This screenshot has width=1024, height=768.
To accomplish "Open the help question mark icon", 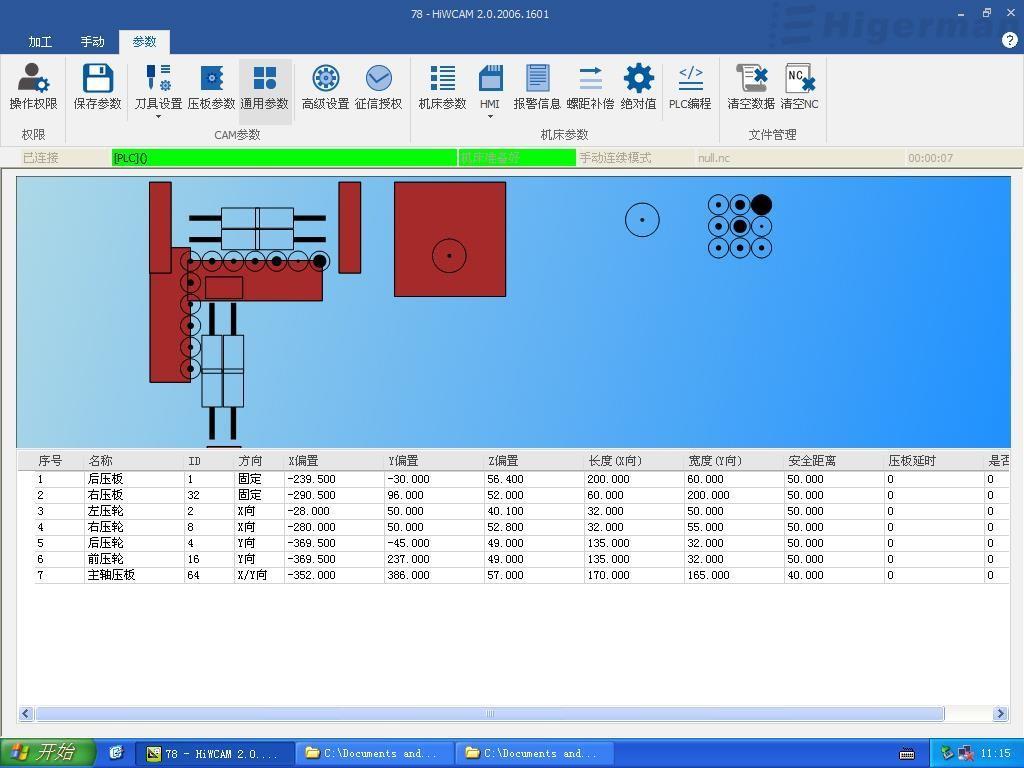I will 1009,40.
